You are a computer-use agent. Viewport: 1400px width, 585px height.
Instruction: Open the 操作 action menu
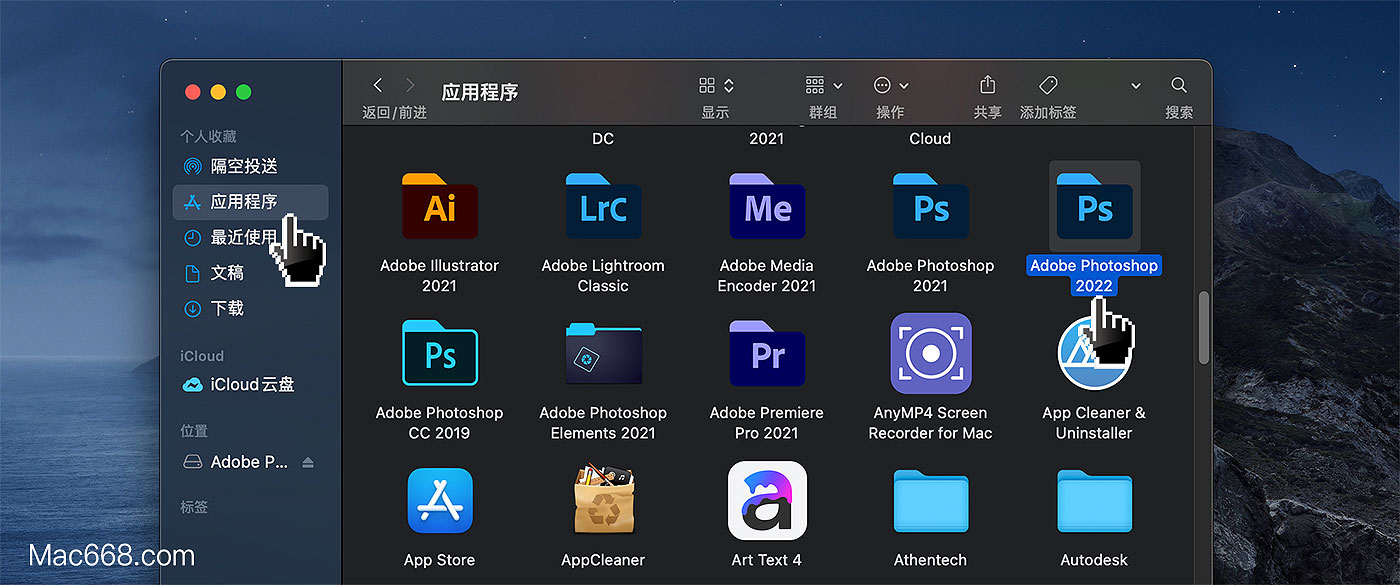click(890, 86)
